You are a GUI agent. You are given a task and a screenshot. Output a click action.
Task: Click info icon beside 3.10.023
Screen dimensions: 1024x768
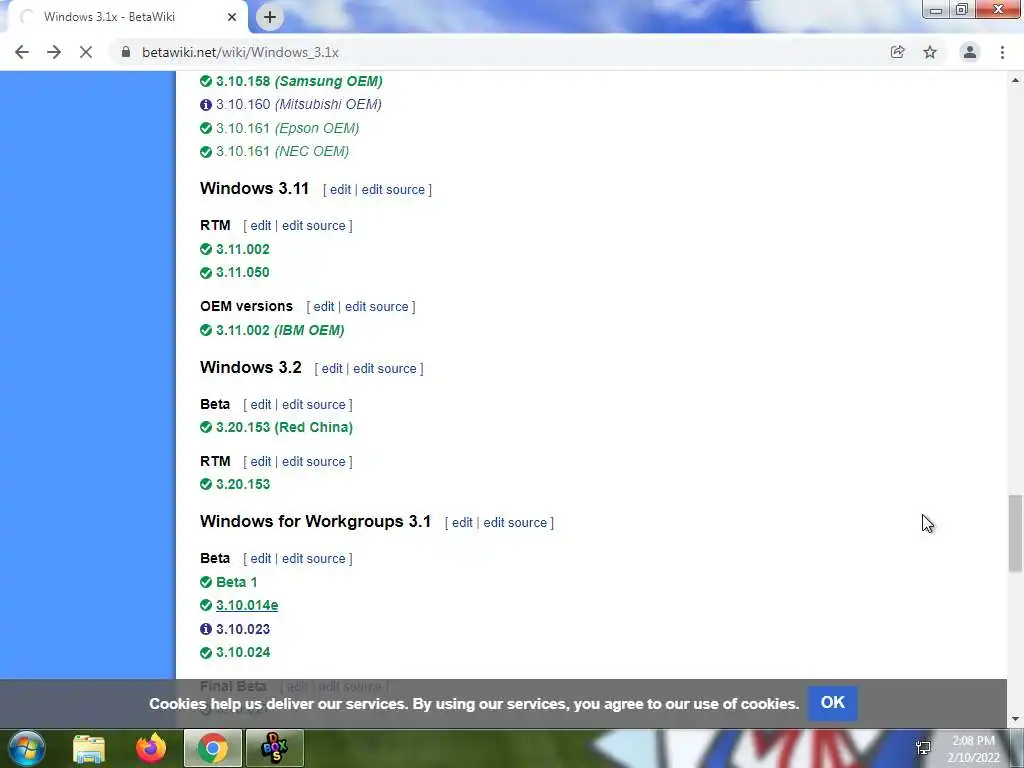[x=206, y=629]
